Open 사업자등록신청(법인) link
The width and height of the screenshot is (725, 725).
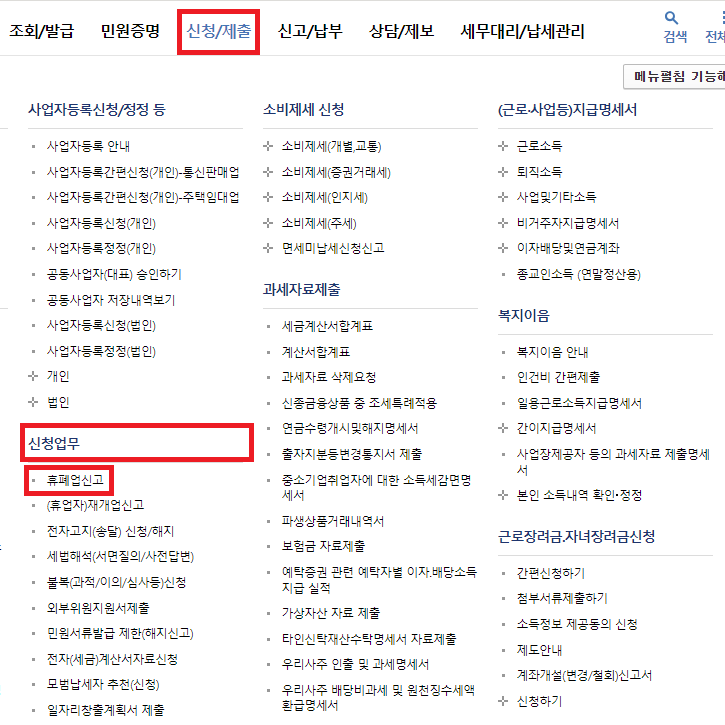click(101, 326)
